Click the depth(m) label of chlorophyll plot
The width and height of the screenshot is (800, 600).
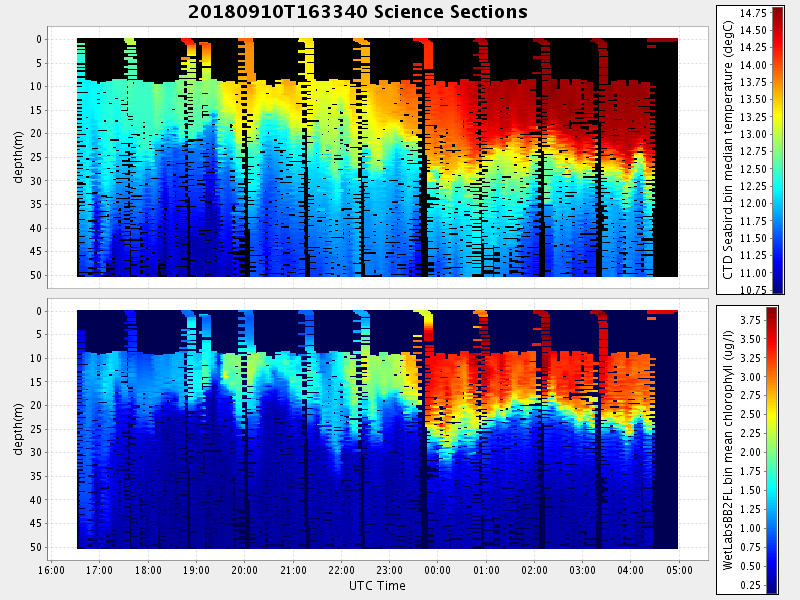point(18,429)
